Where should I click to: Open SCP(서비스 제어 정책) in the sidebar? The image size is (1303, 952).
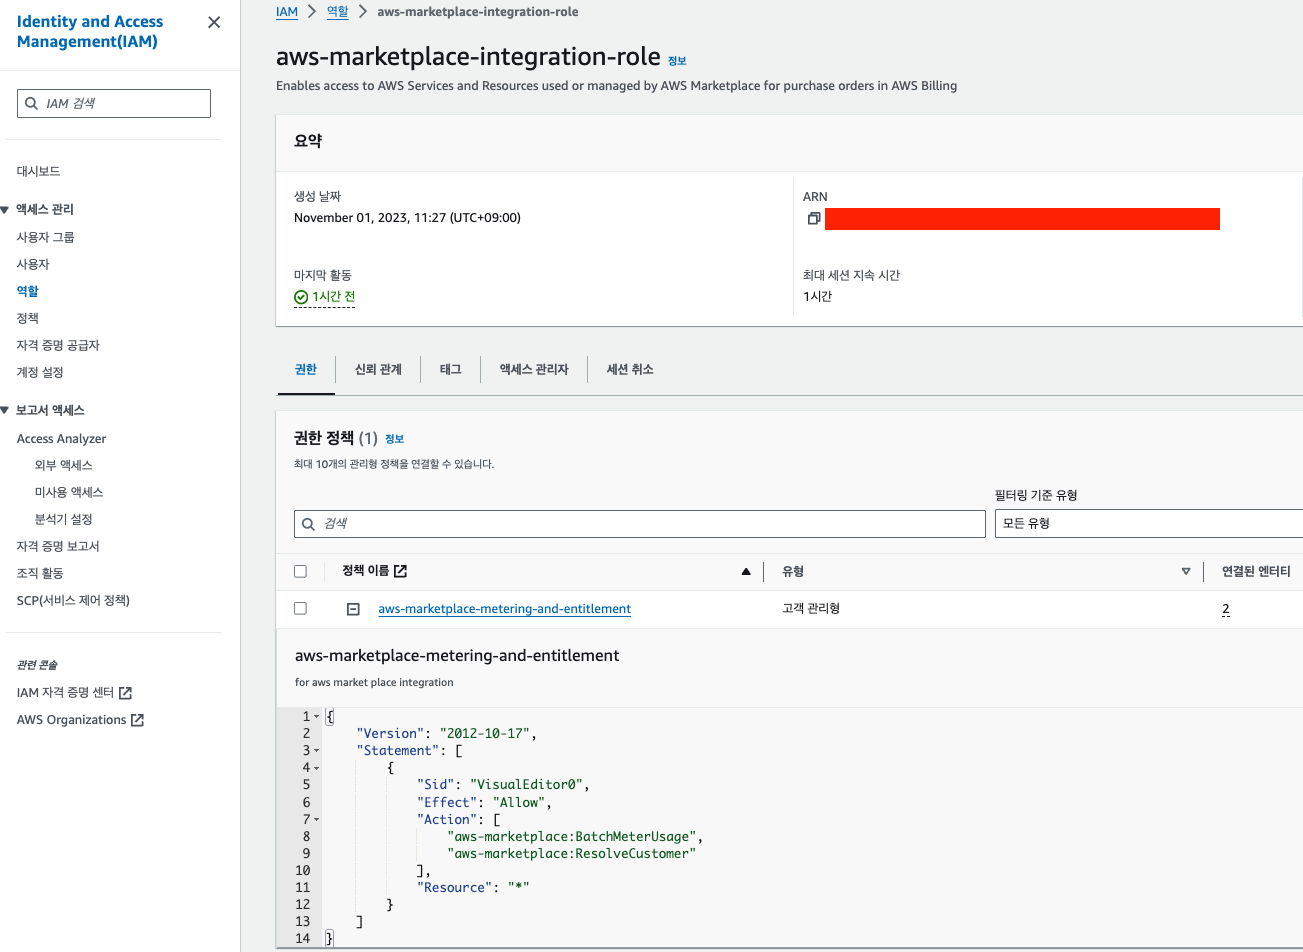coord(73,601)
